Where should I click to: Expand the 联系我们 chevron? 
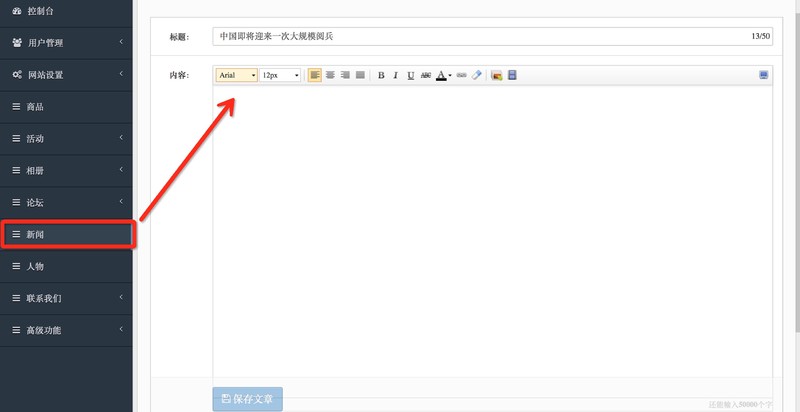click(x=121, y=297)
